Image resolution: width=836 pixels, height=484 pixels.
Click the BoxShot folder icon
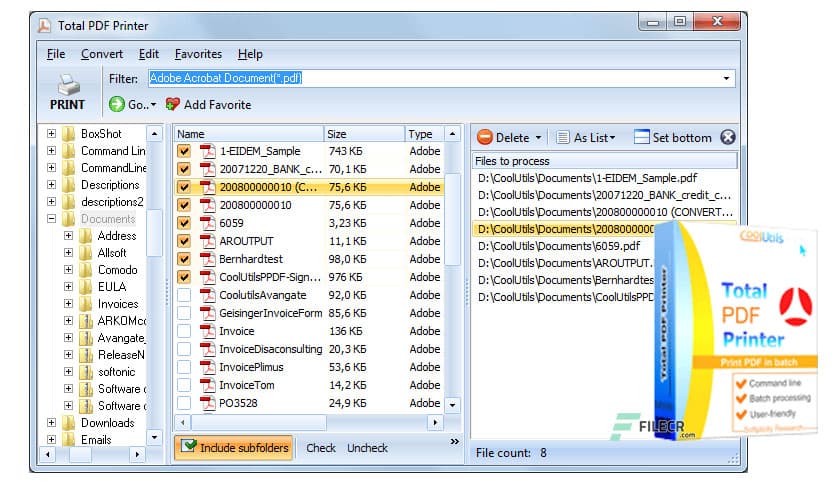tap(69, 134)
